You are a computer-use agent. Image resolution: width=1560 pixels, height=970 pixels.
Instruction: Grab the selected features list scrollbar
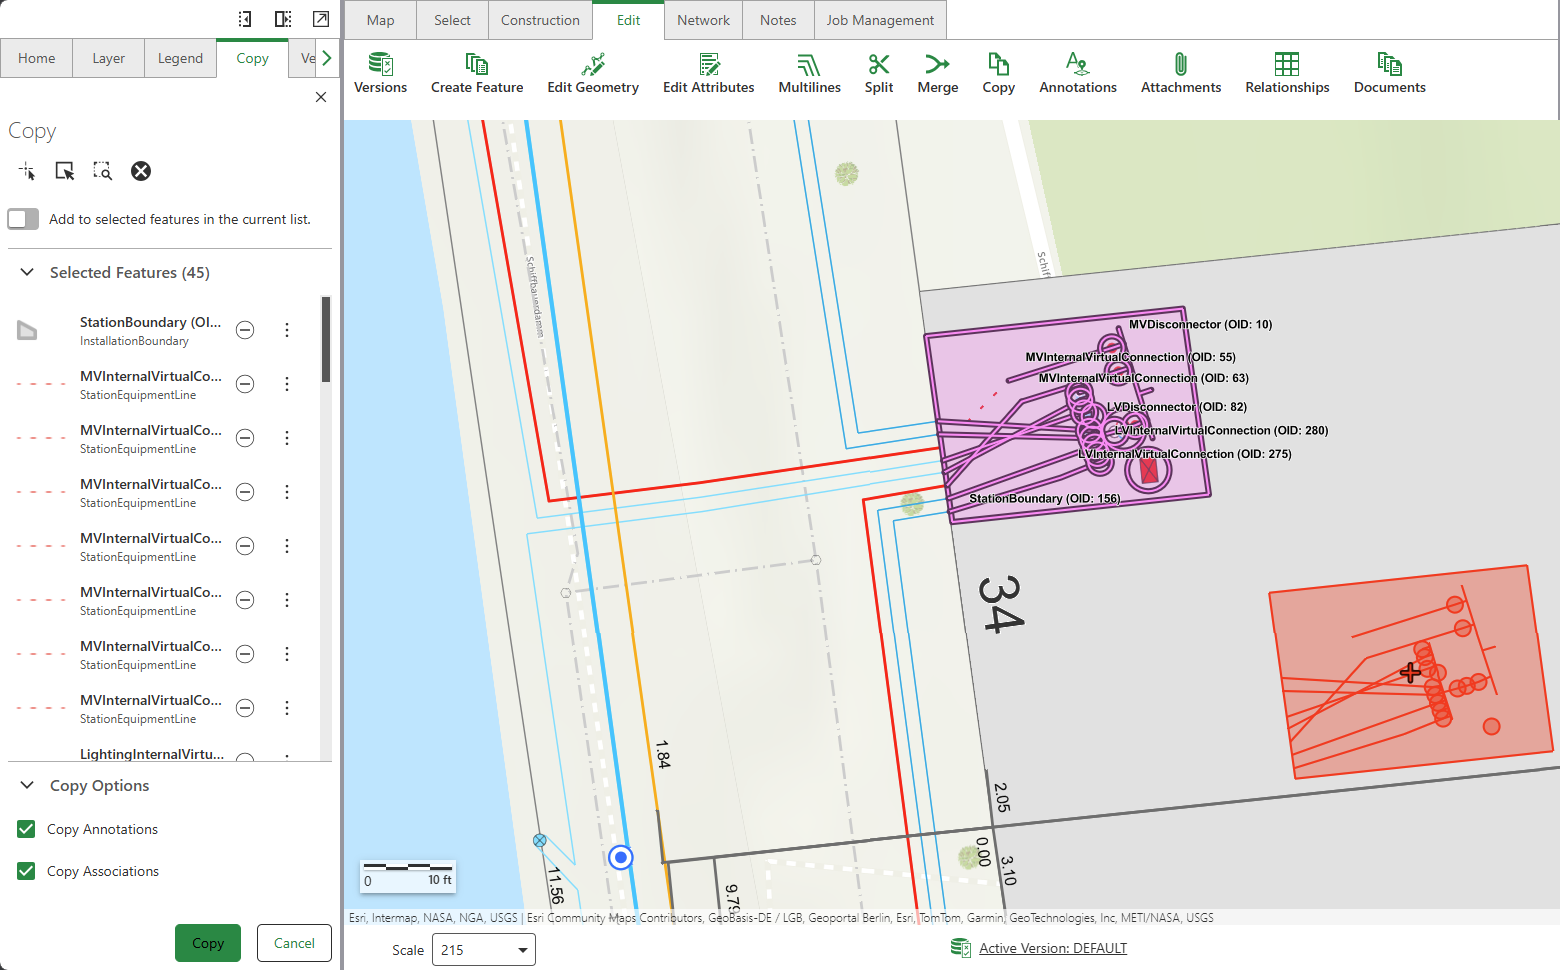[325, 339]
